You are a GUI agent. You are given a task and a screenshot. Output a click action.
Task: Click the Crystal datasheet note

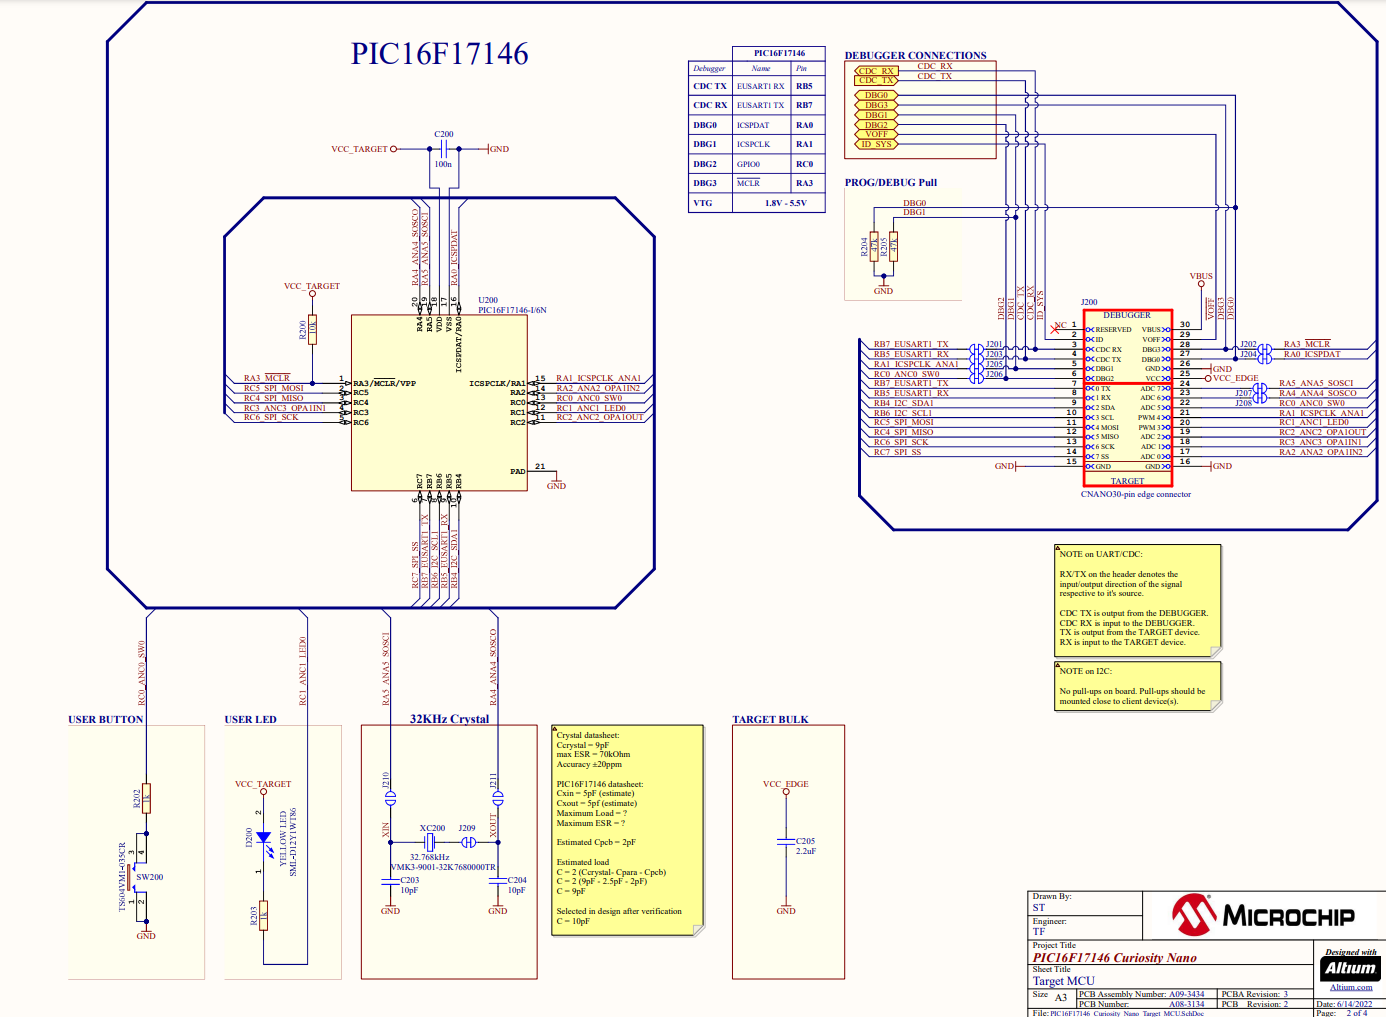tap(628, 831)
